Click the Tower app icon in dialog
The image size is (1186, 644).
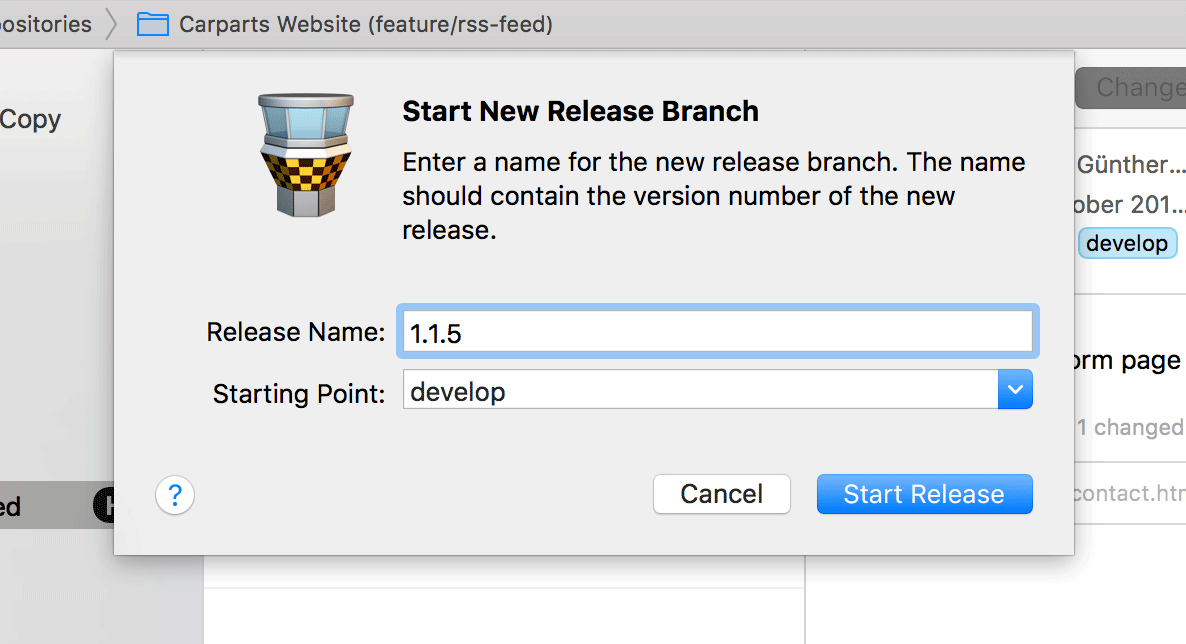[305, 154]
